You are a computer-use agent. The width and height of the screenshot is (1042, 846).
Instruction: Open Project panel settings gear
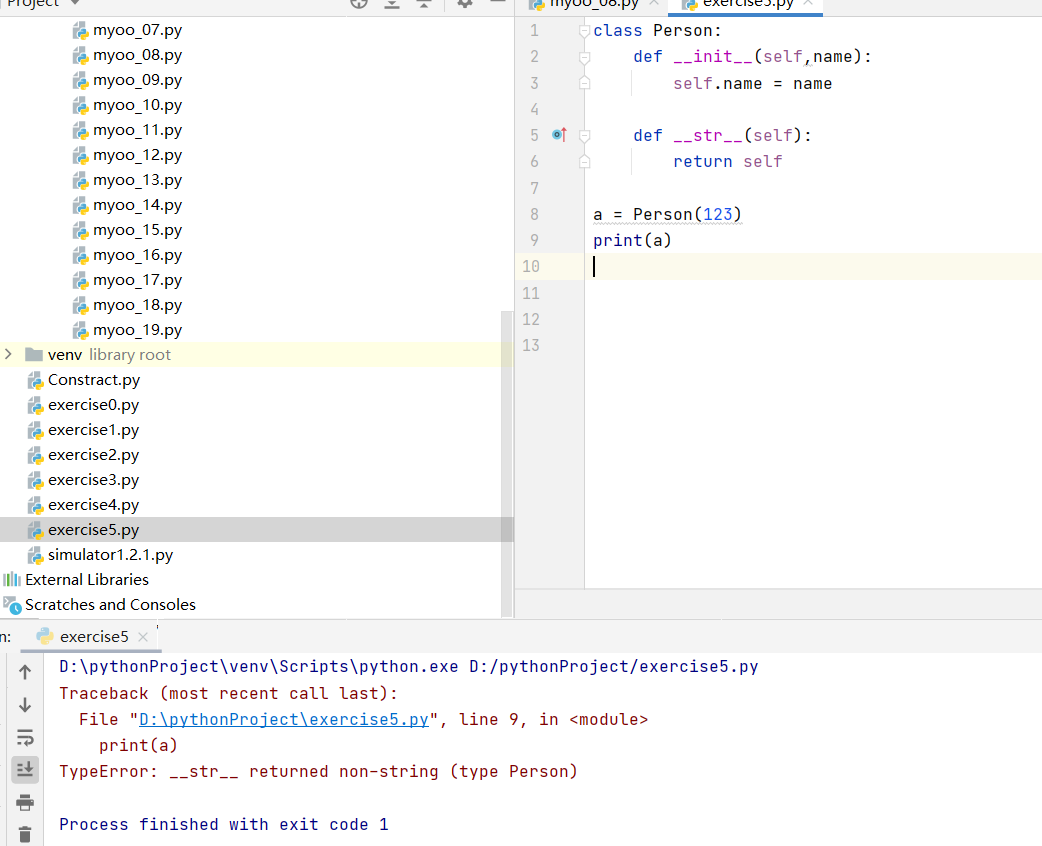pyautogui.click(x=465, y=3)
